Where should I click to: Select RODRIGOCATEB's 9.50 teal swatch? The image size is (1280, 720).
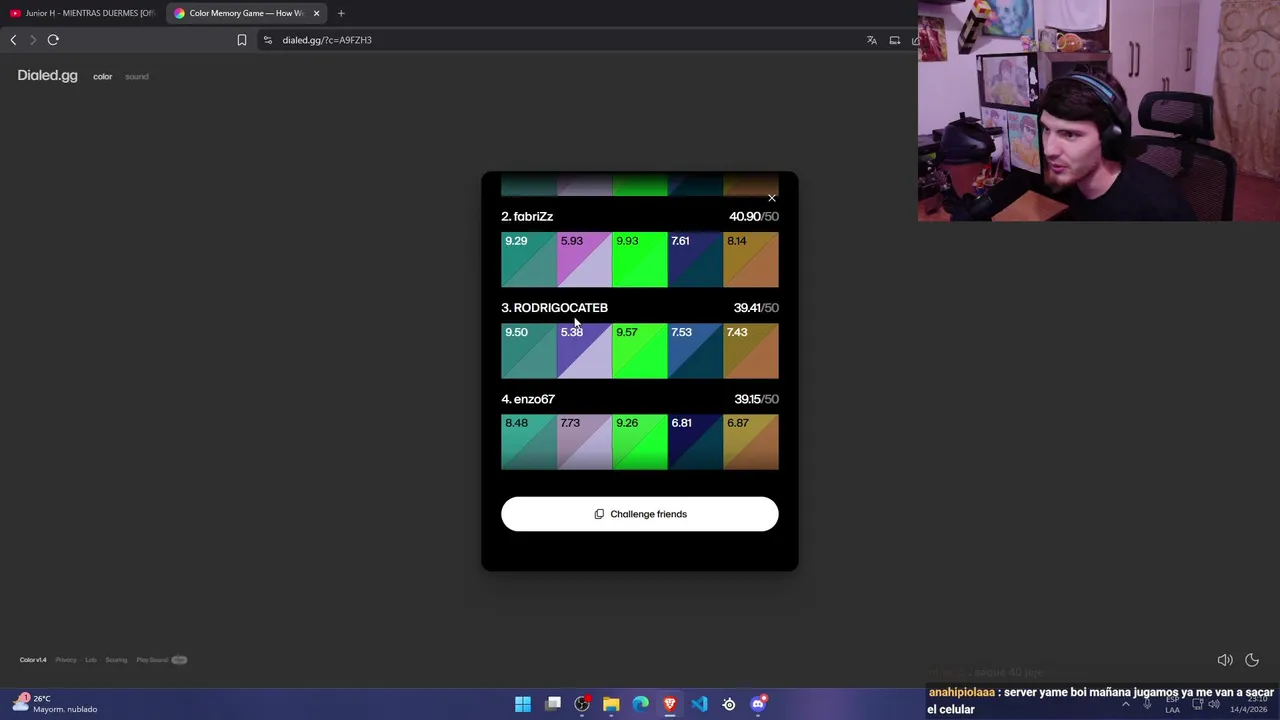(x=529, y=351)
